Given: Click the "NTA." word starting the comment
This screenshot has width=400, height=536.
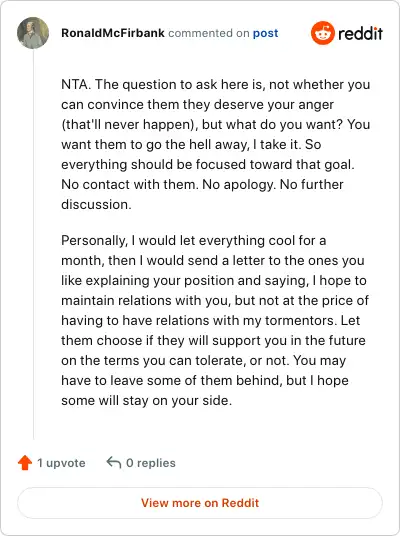Looking at the screenshot, I should (x=76, y=84).
